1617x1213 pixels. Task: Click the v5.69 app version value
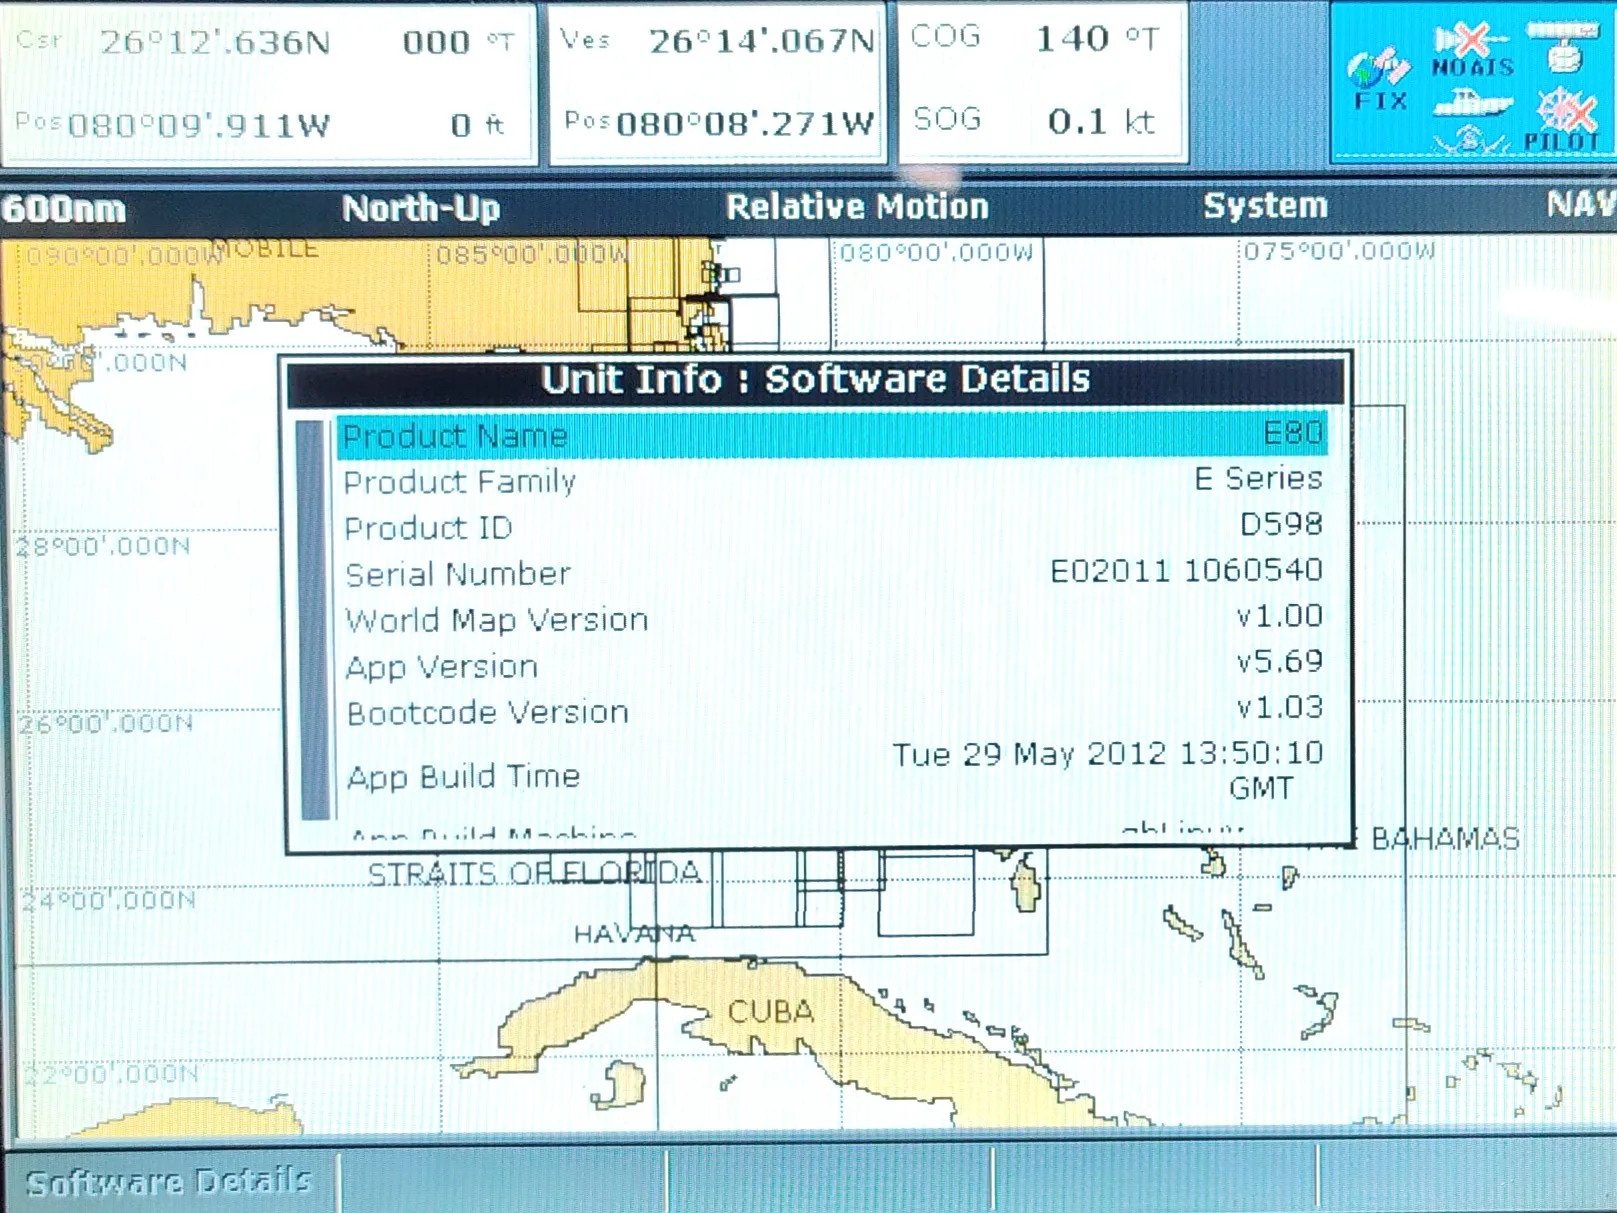1279,661
